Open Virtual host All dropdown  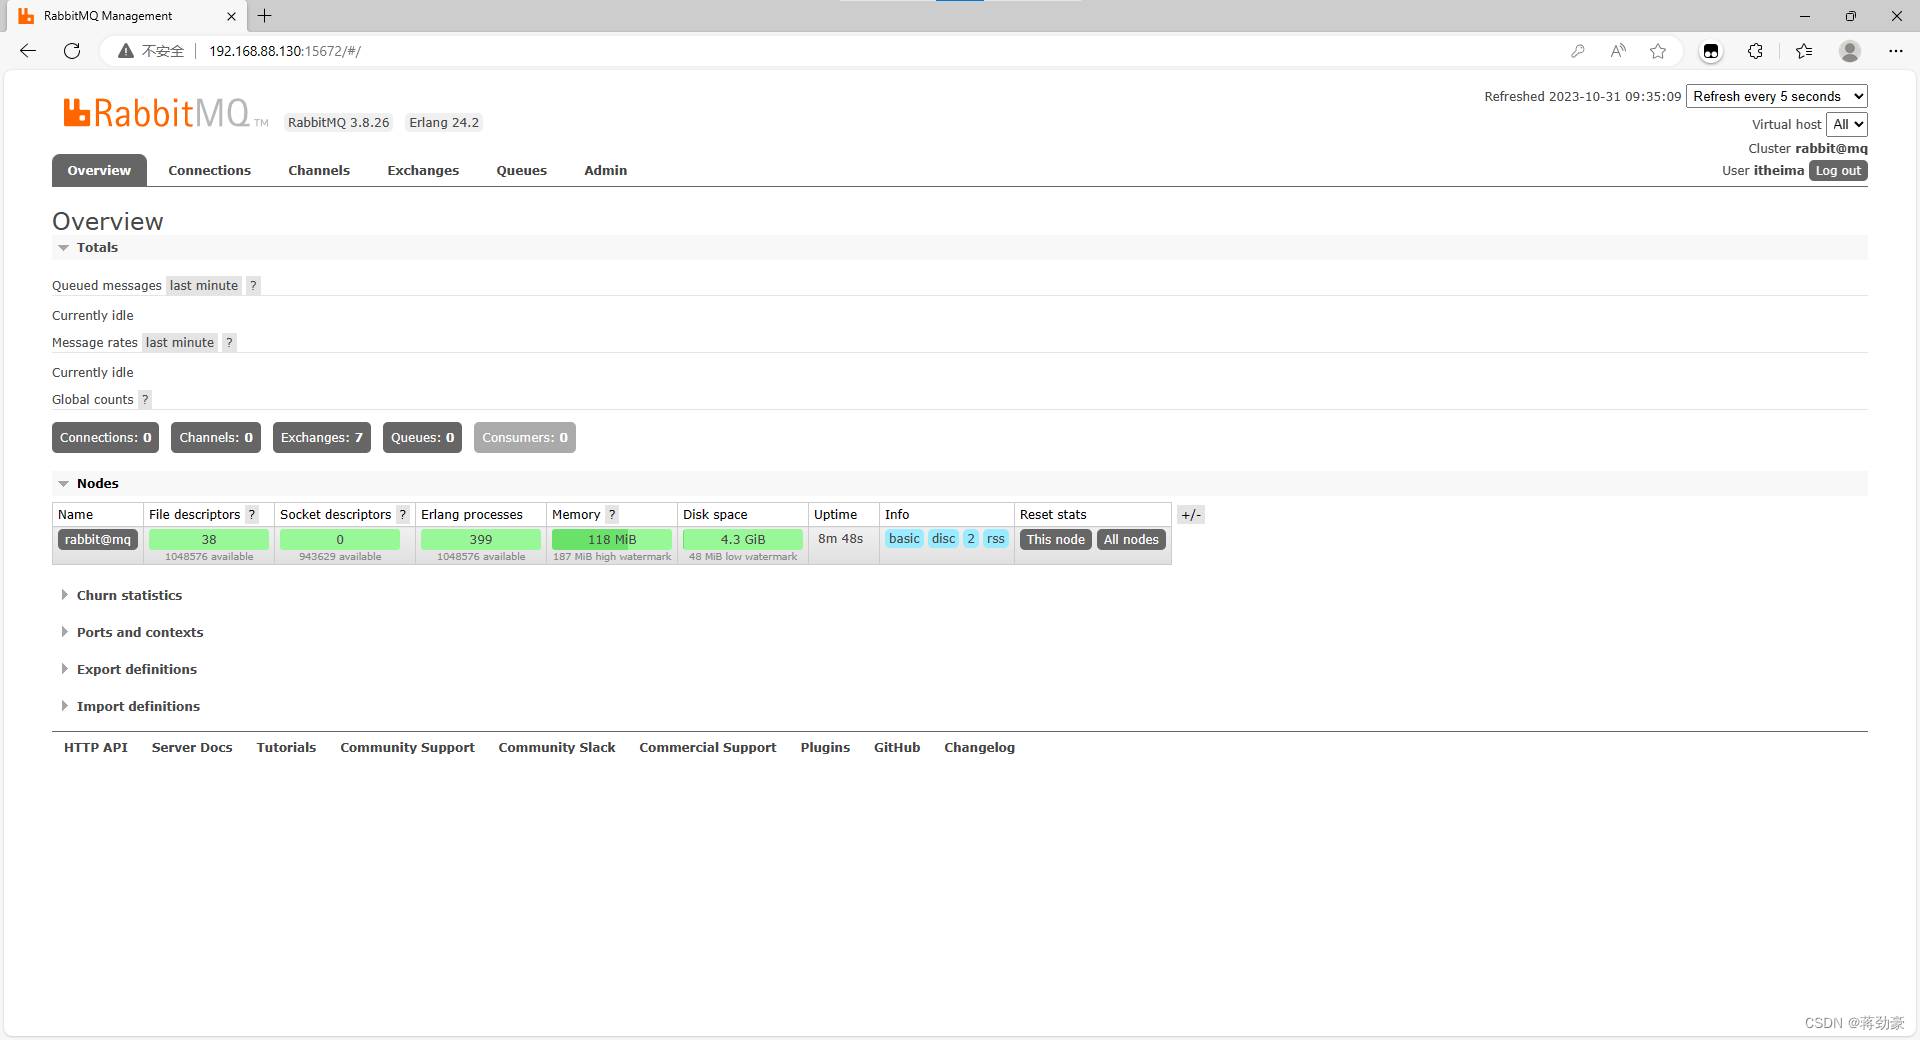pos(1847,124)
